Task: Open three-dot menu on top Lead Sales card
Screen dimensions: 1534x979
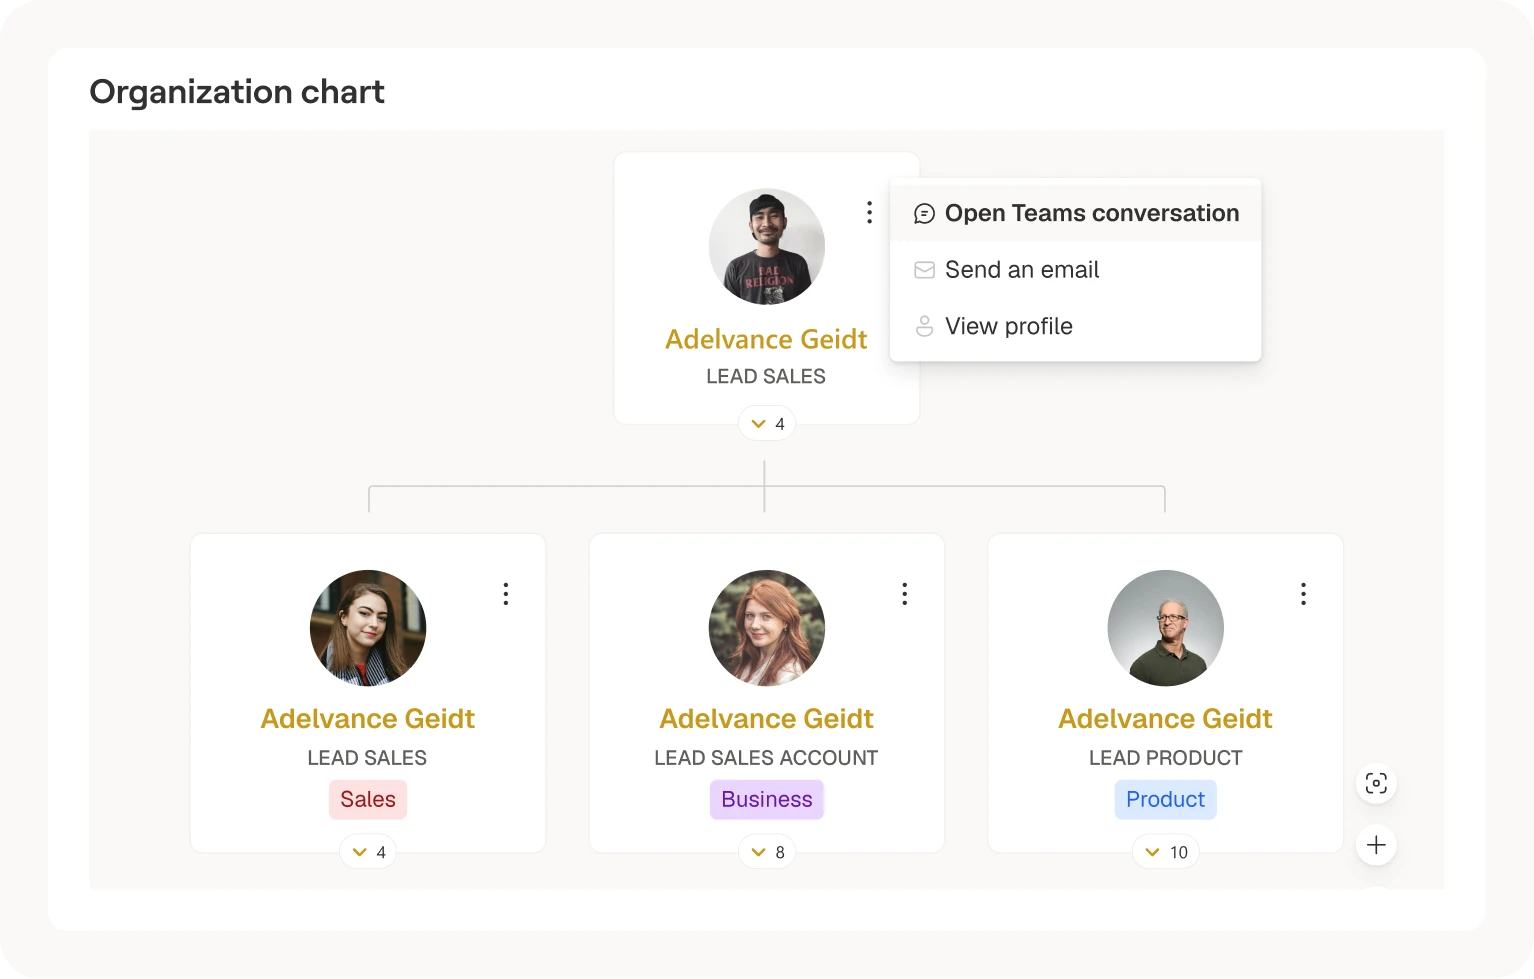Action: 869,212
